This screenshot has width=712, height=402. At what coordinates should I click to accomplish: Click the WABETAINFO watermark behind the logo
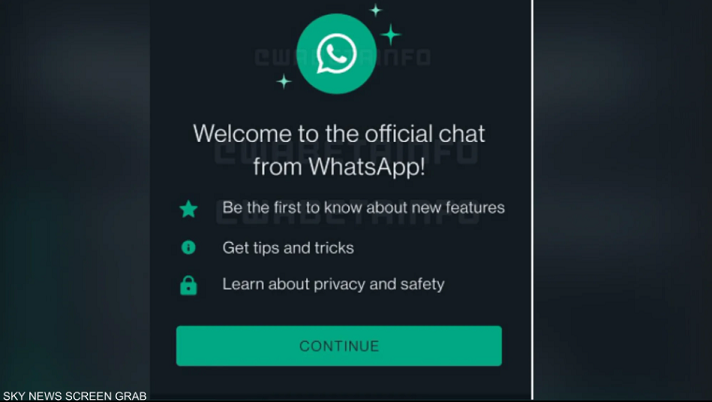point(343,57)
